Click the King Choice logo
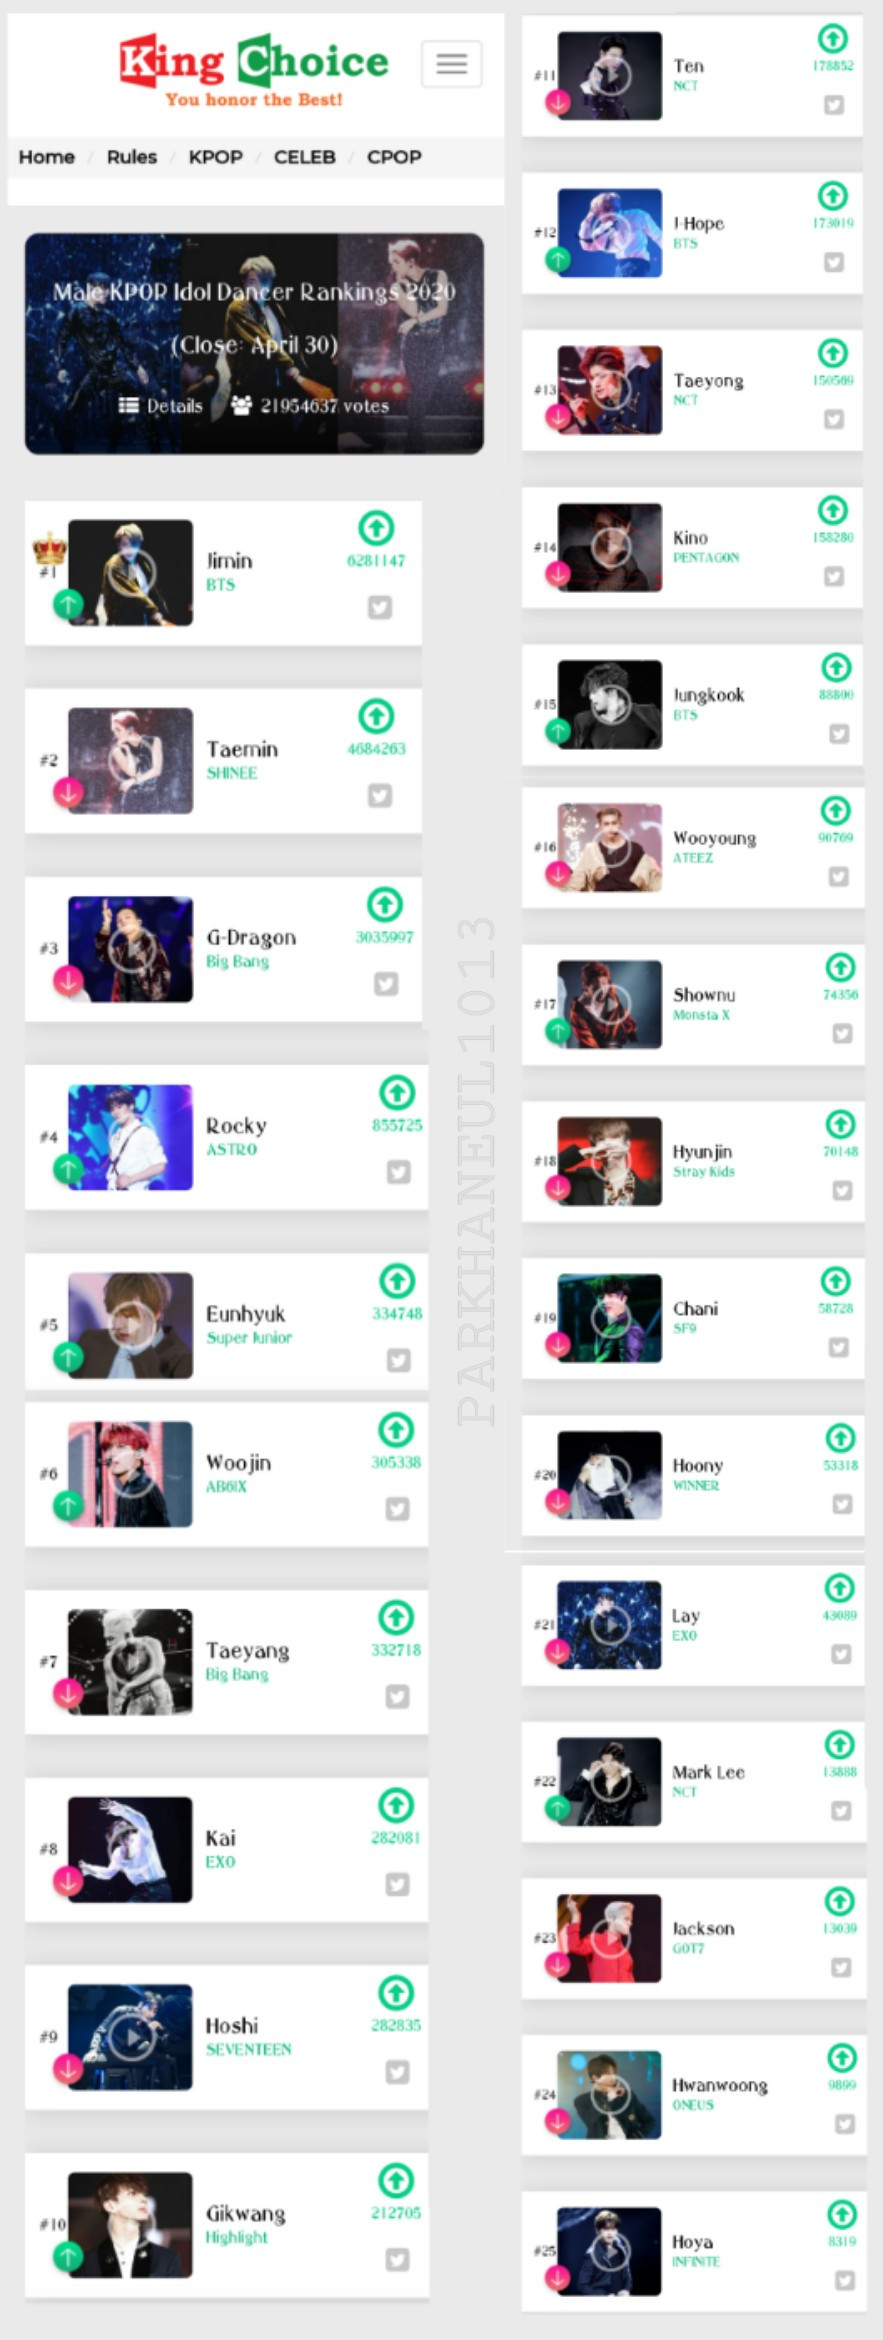This screenshot has width=883, height=2340. tap(254, 70)
